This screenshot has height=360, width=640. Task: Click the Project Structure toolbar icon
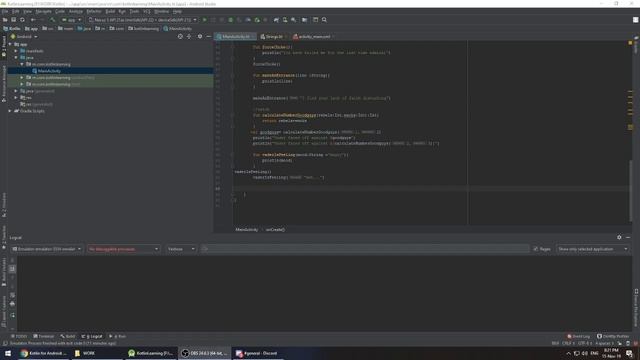[304, 20]
